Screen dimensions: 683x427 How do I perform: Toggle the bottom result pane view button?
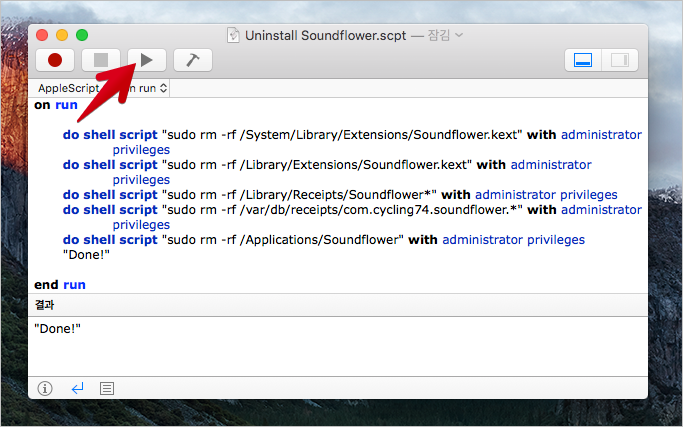coord(583,60)
